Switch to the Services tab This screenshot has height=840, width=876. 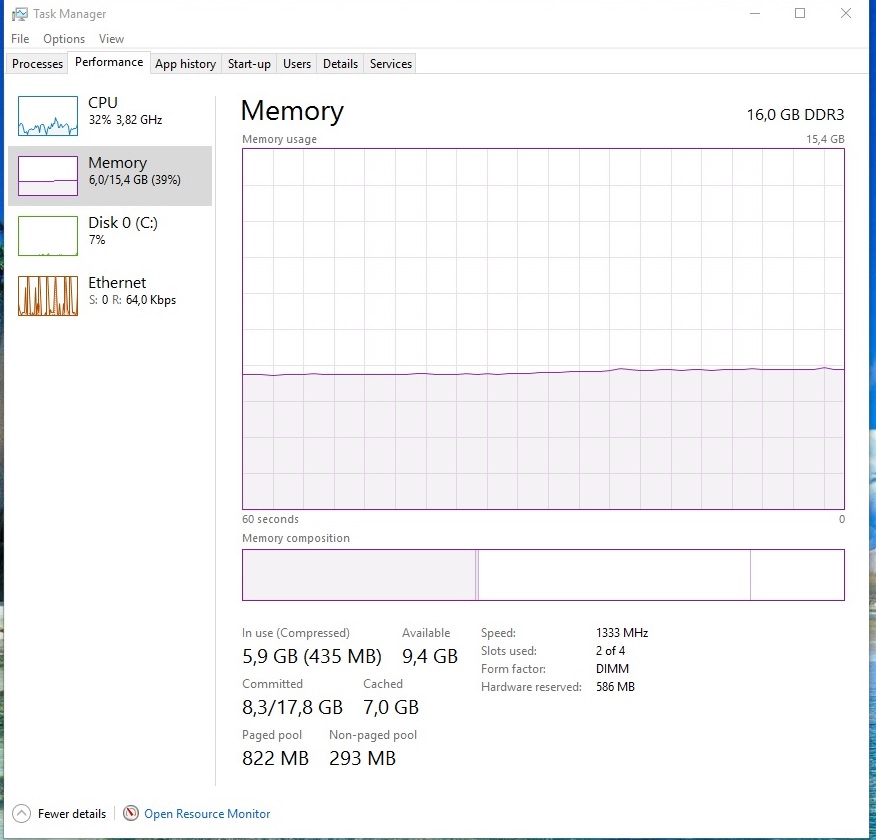(391, 64)
